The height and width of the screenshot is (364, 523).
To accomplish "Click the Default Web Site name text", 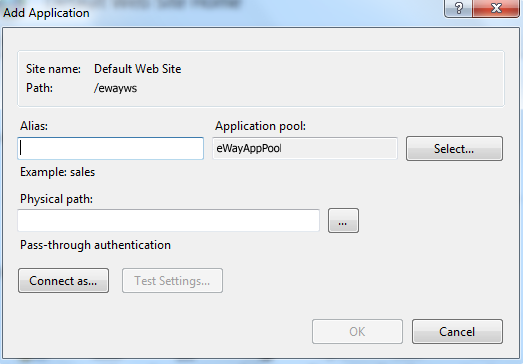I will 138,69.
